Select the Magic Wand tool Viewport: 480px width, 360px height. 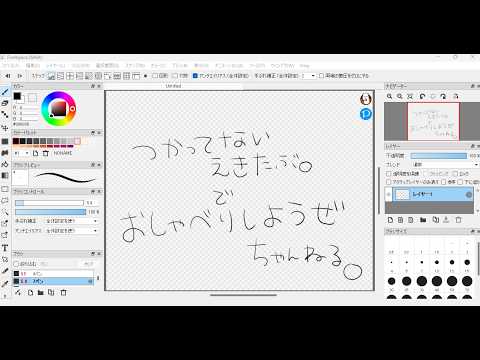(5, 212)
